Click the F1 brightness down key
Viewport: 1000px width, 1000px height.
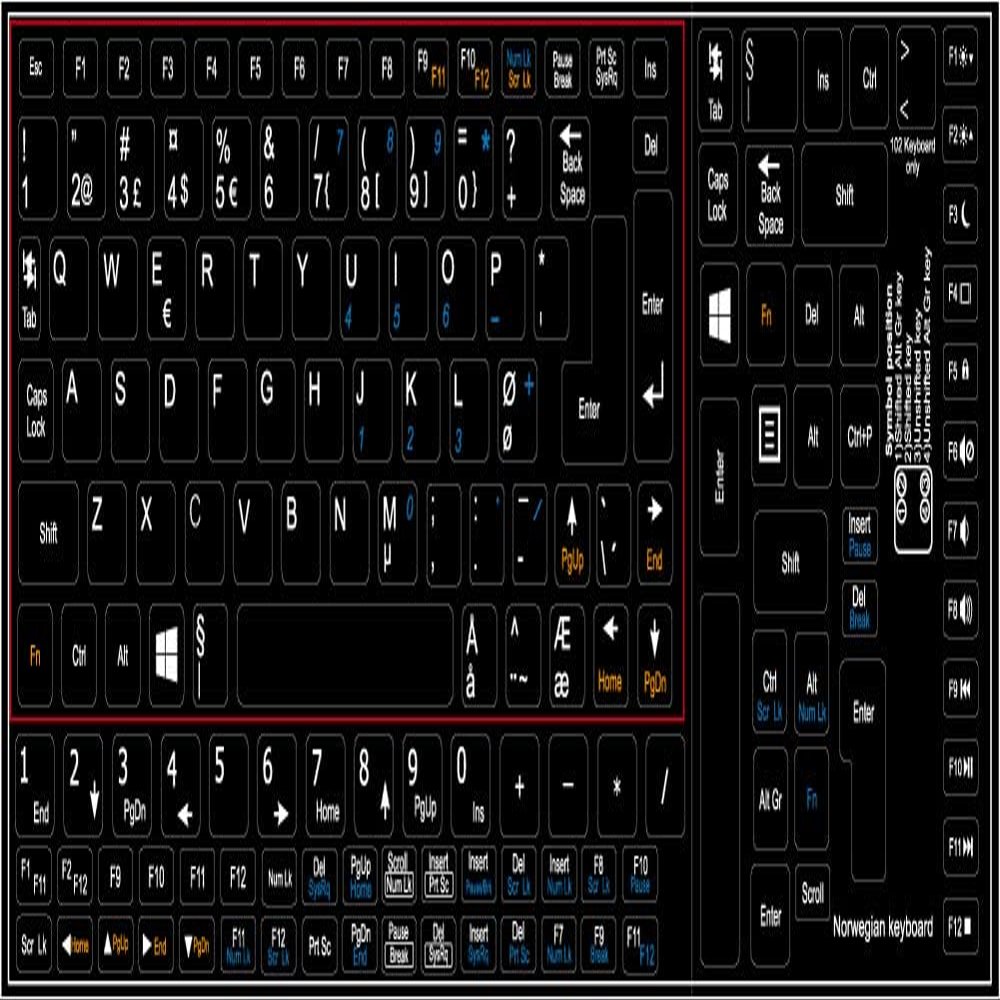pyautogui.click(x=960, y=57)
